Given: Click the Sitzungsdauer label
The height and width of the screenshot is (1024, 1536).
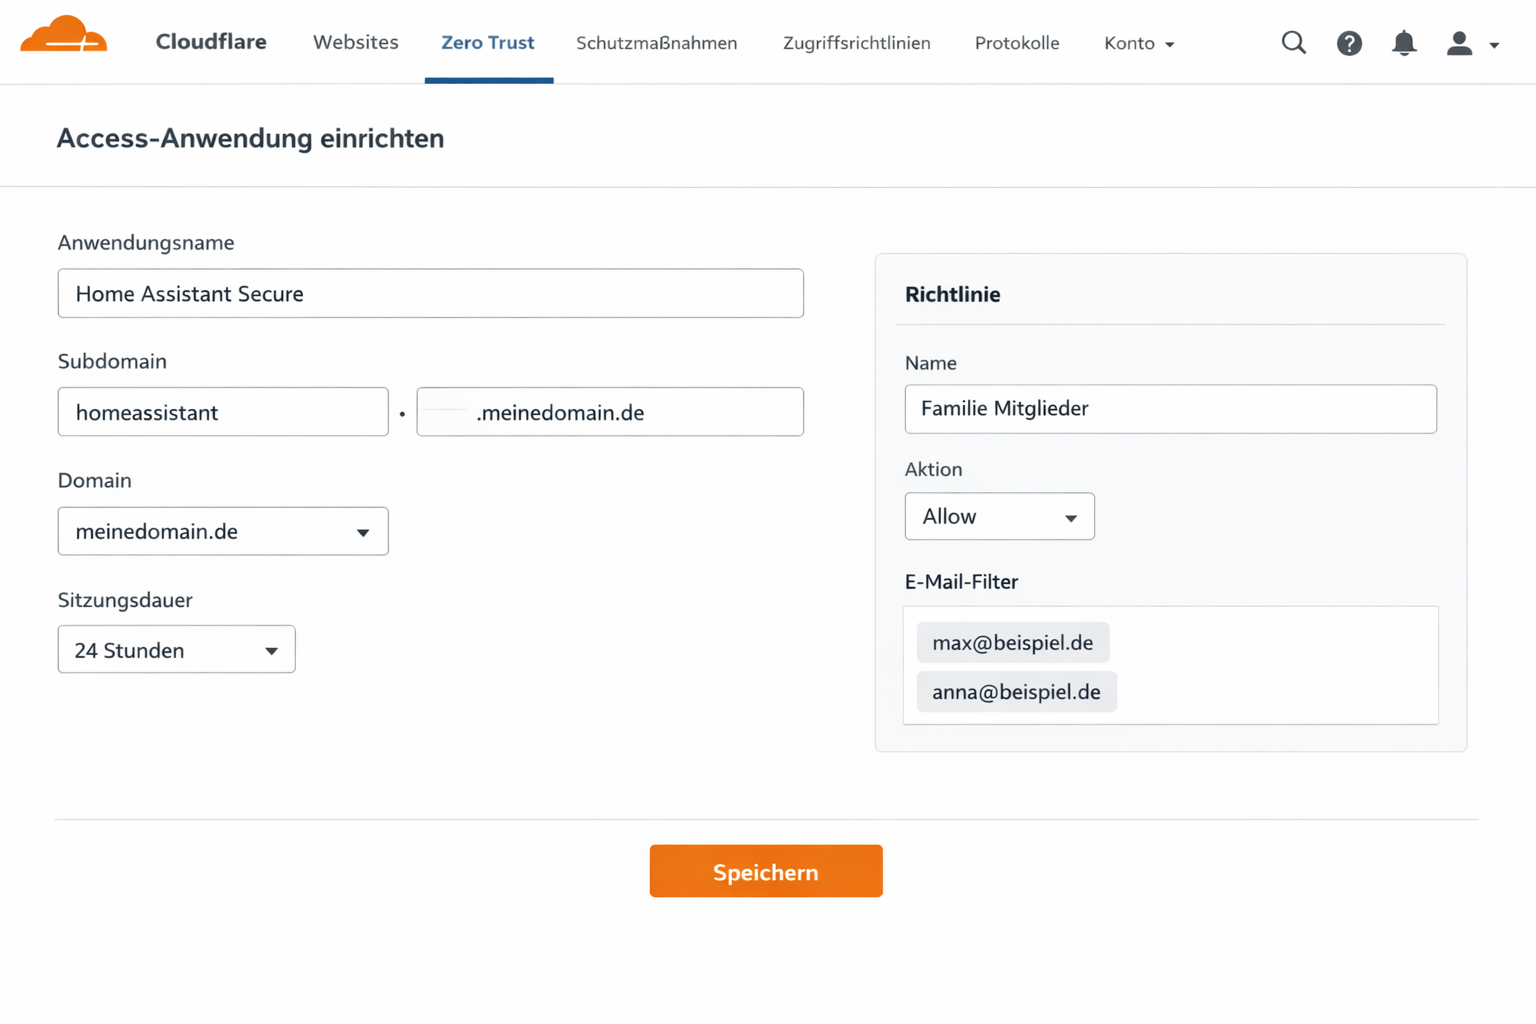Looking at the screenshot, I should pyautogui.click(x=125, y=600).
